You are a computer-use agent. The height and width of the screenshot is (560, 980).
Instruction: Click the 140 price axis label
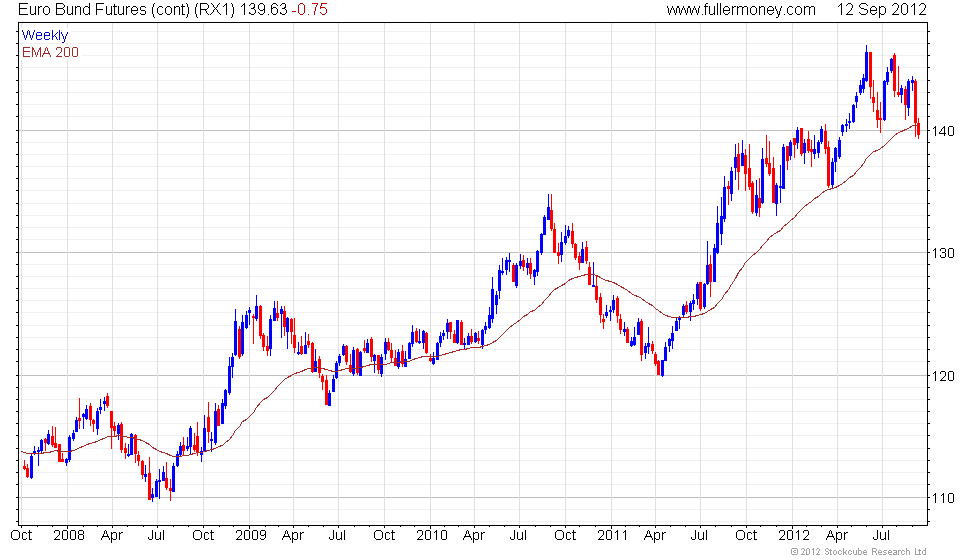click(945, 131)
